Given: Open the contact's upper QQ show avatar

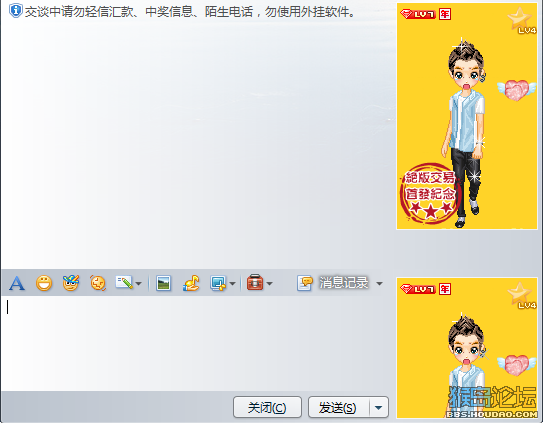Looking at the screenshot, I should (467, 116).
